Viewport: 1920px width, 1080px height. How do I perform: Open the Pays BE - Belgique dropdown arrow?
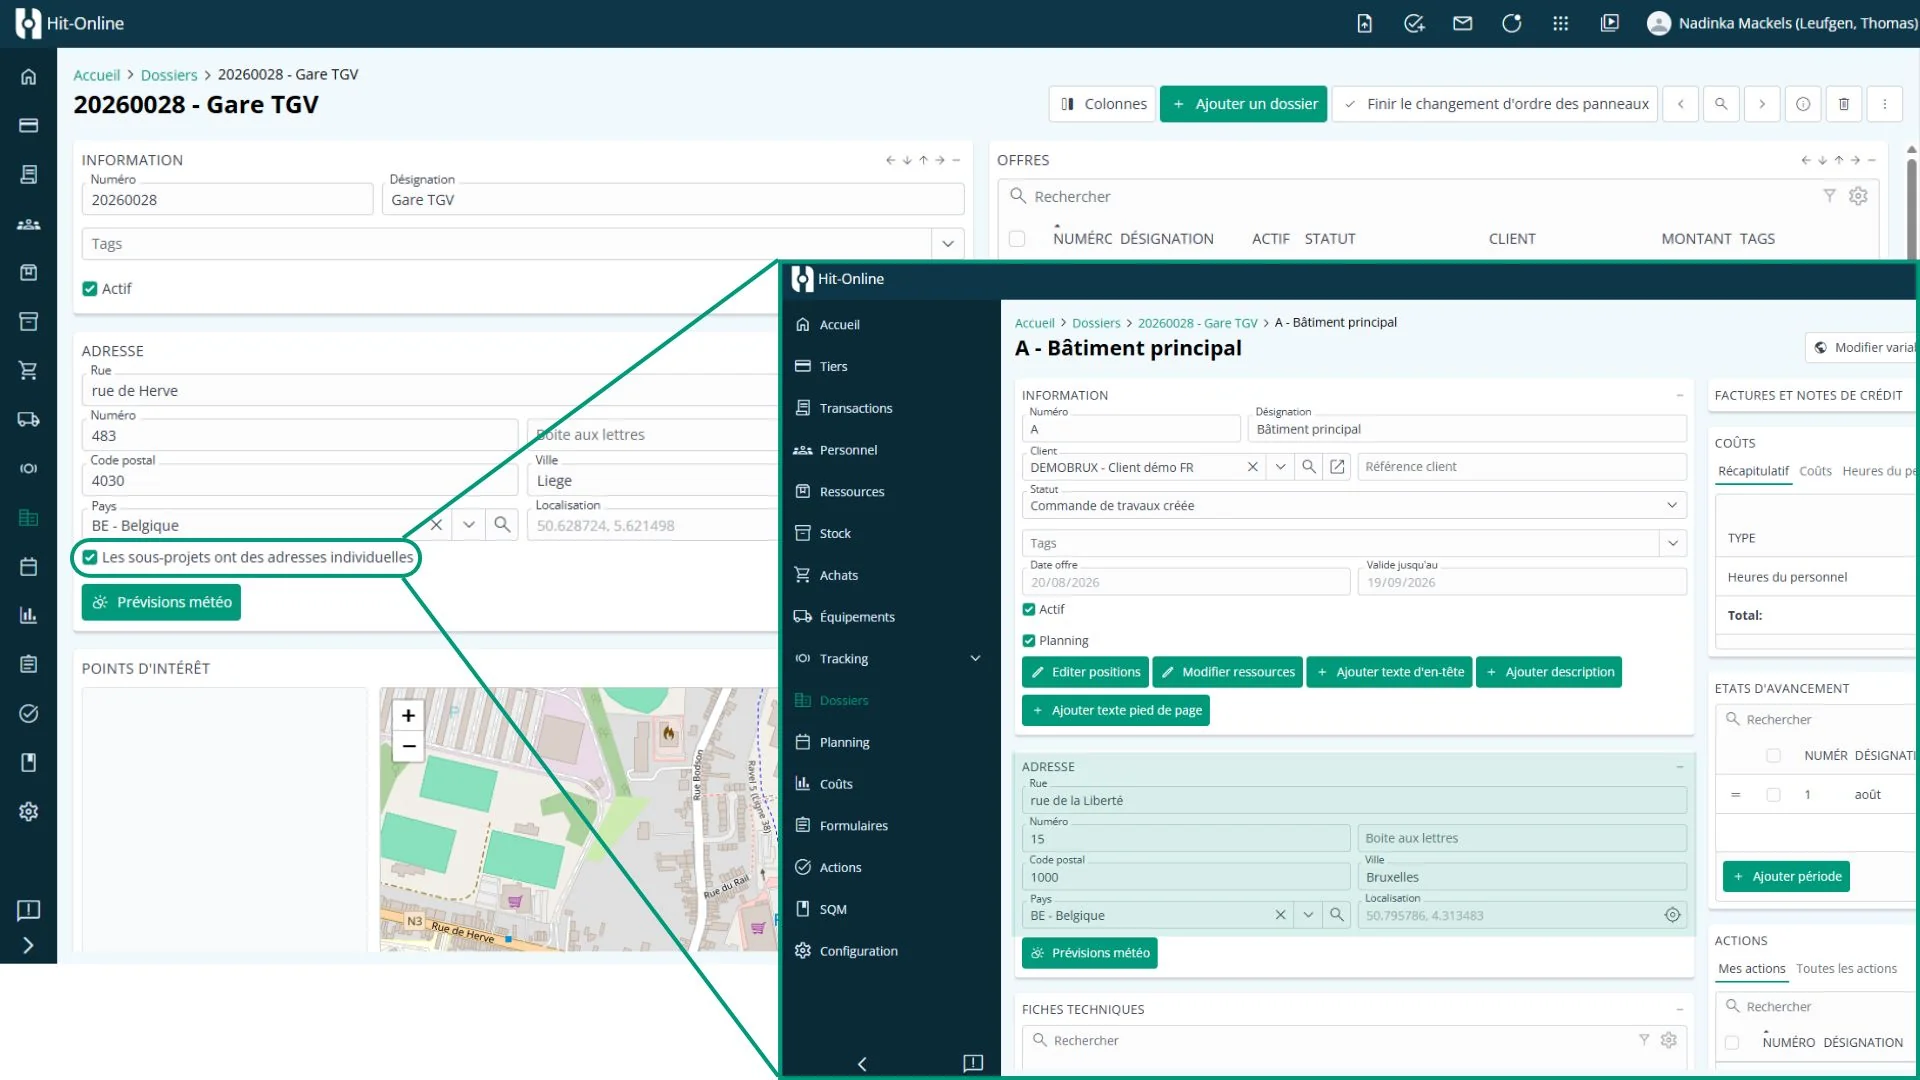tap(468, 524)
